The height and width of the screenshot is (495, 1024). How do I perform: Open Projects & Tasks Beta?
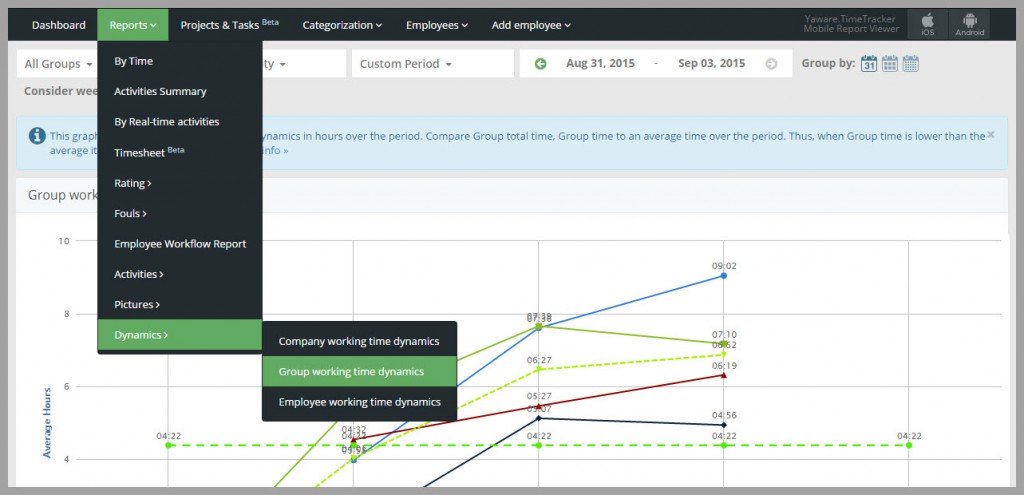(x=229, y=25)
